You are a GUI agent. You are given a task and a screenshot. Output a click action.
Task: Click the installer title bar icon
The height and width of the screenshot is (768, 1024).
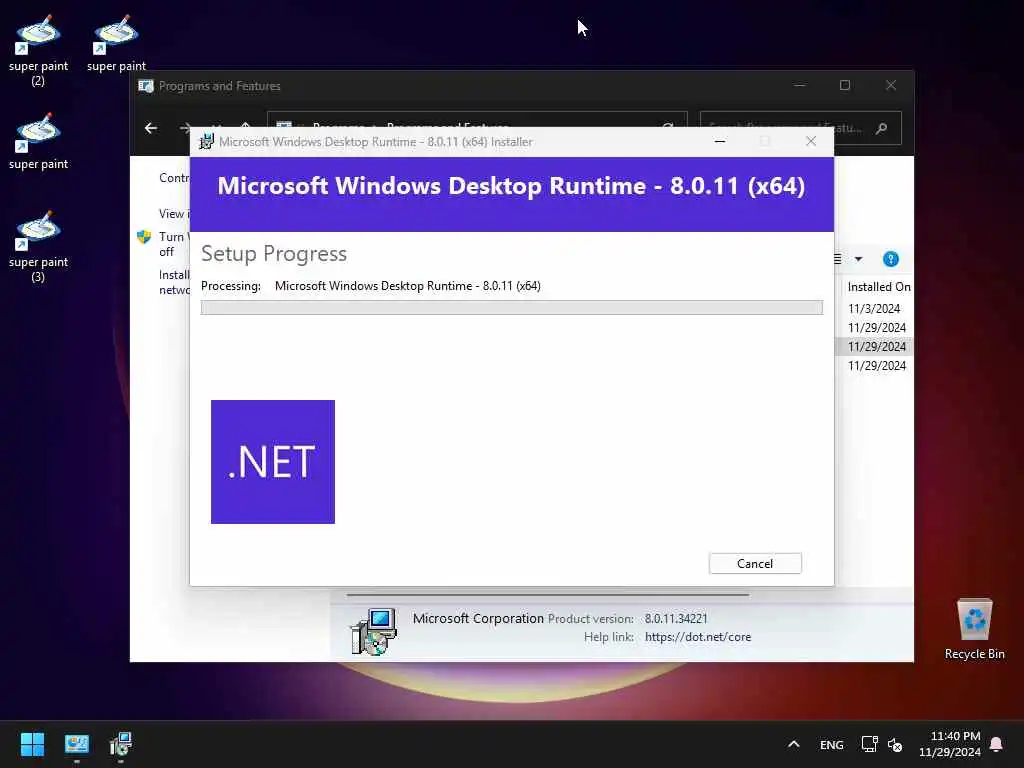click(206, 142)
